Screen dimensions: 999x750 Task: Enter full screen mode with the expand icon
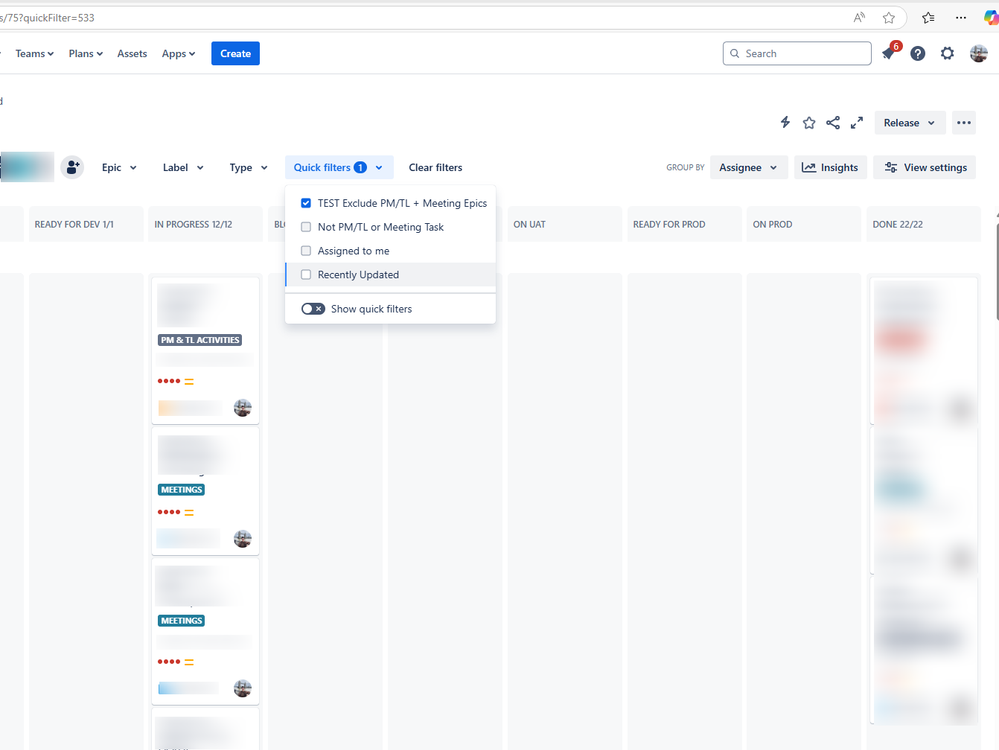[857, 122]
